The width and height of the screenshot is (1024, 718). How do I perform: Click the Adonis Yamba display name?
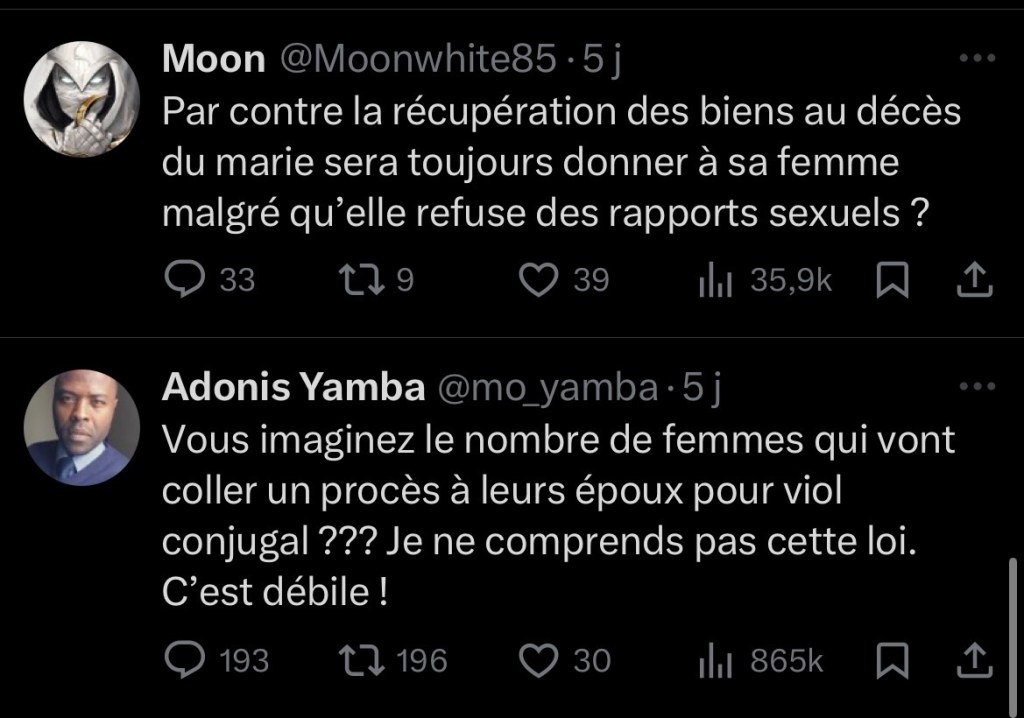(293, 389)
